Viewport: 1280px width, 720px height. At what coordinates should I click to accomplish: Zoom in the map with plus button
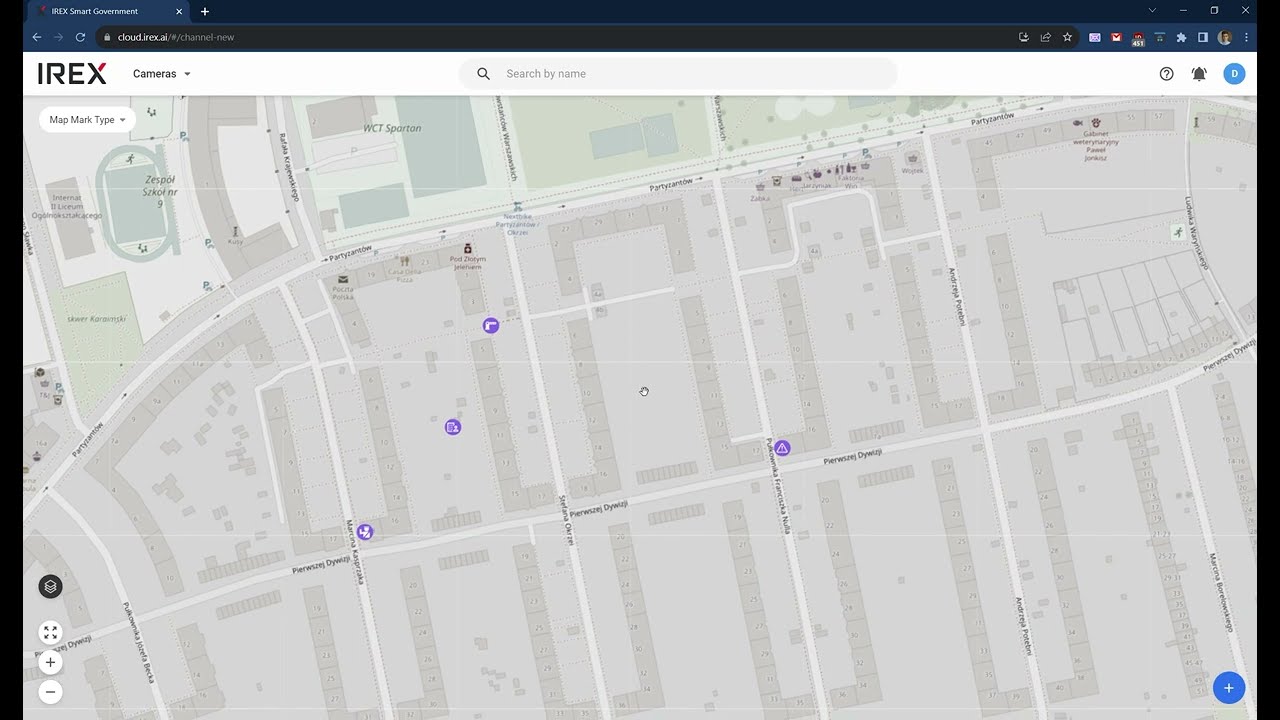pos(50,662)
